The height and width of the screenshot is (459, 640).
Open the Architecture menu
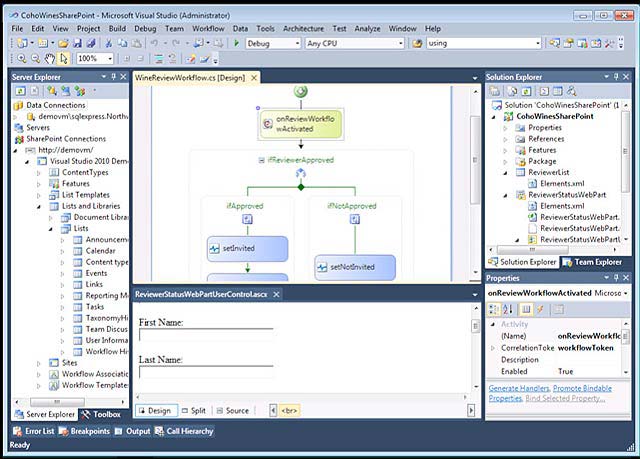[x=303, y=29]
